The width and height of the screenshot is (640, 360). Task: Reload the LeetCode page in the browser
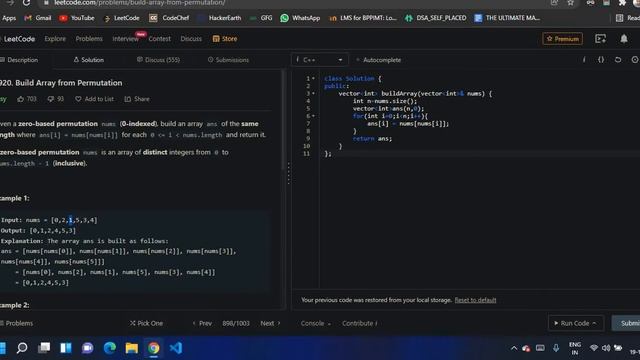pyautogui.click(x=26, y=3)
